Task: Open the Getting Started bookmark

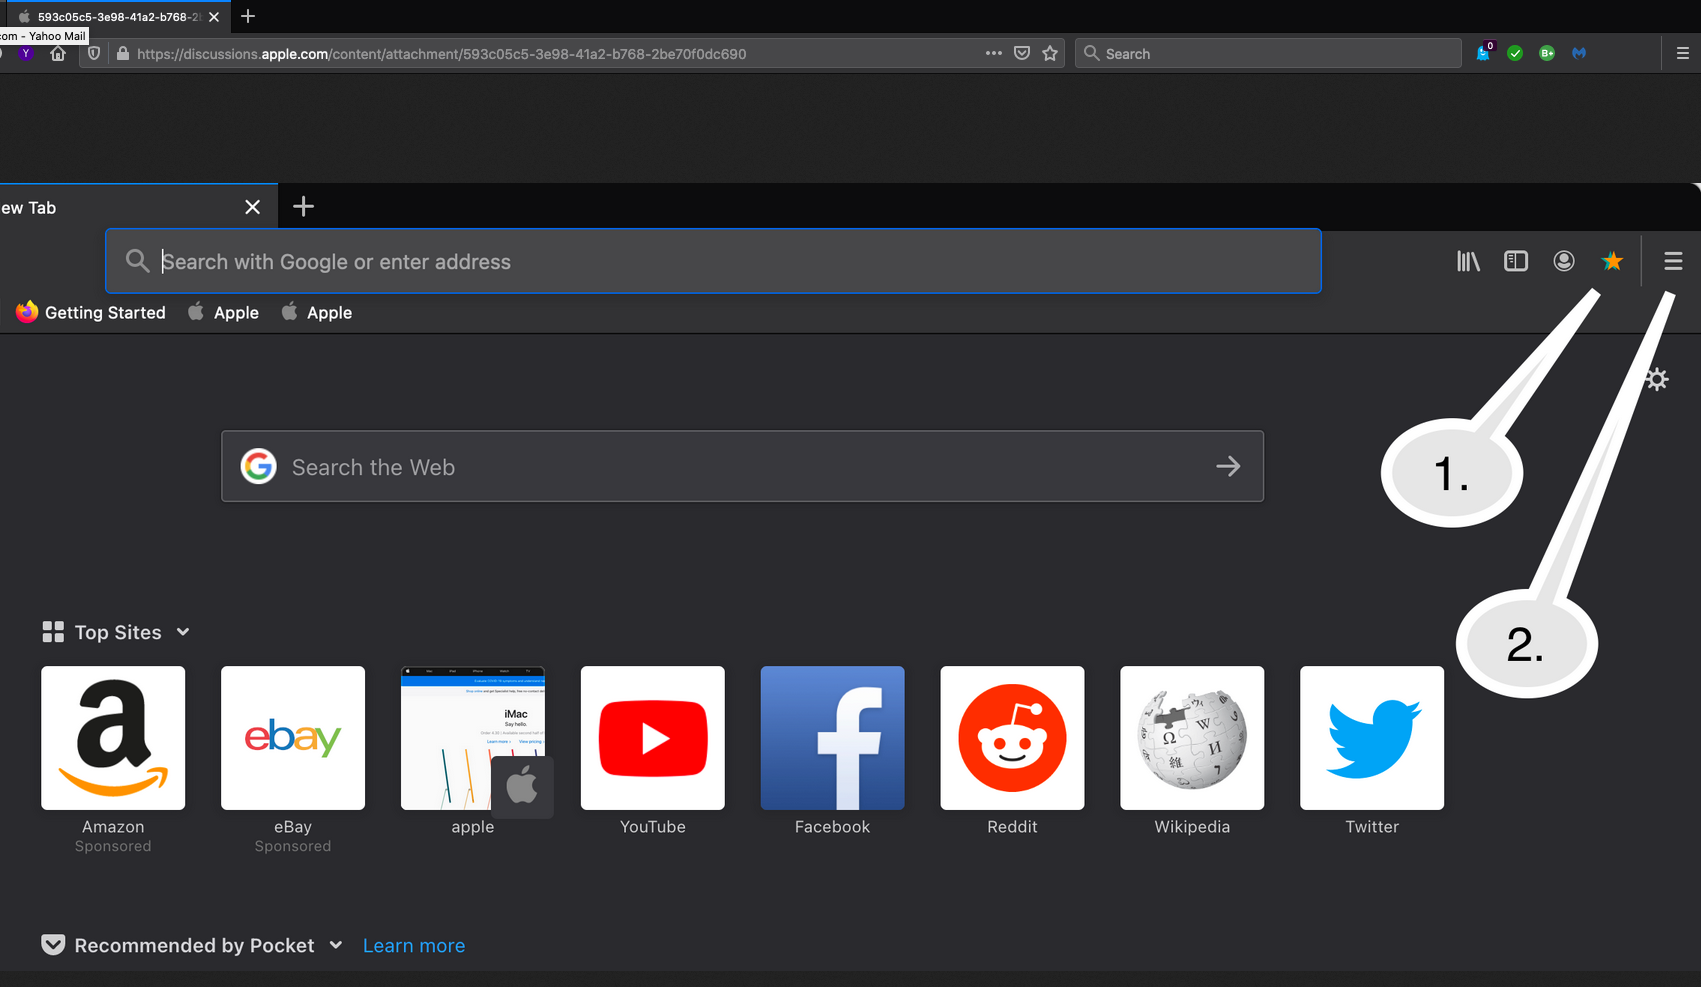Action: point(91,313)
